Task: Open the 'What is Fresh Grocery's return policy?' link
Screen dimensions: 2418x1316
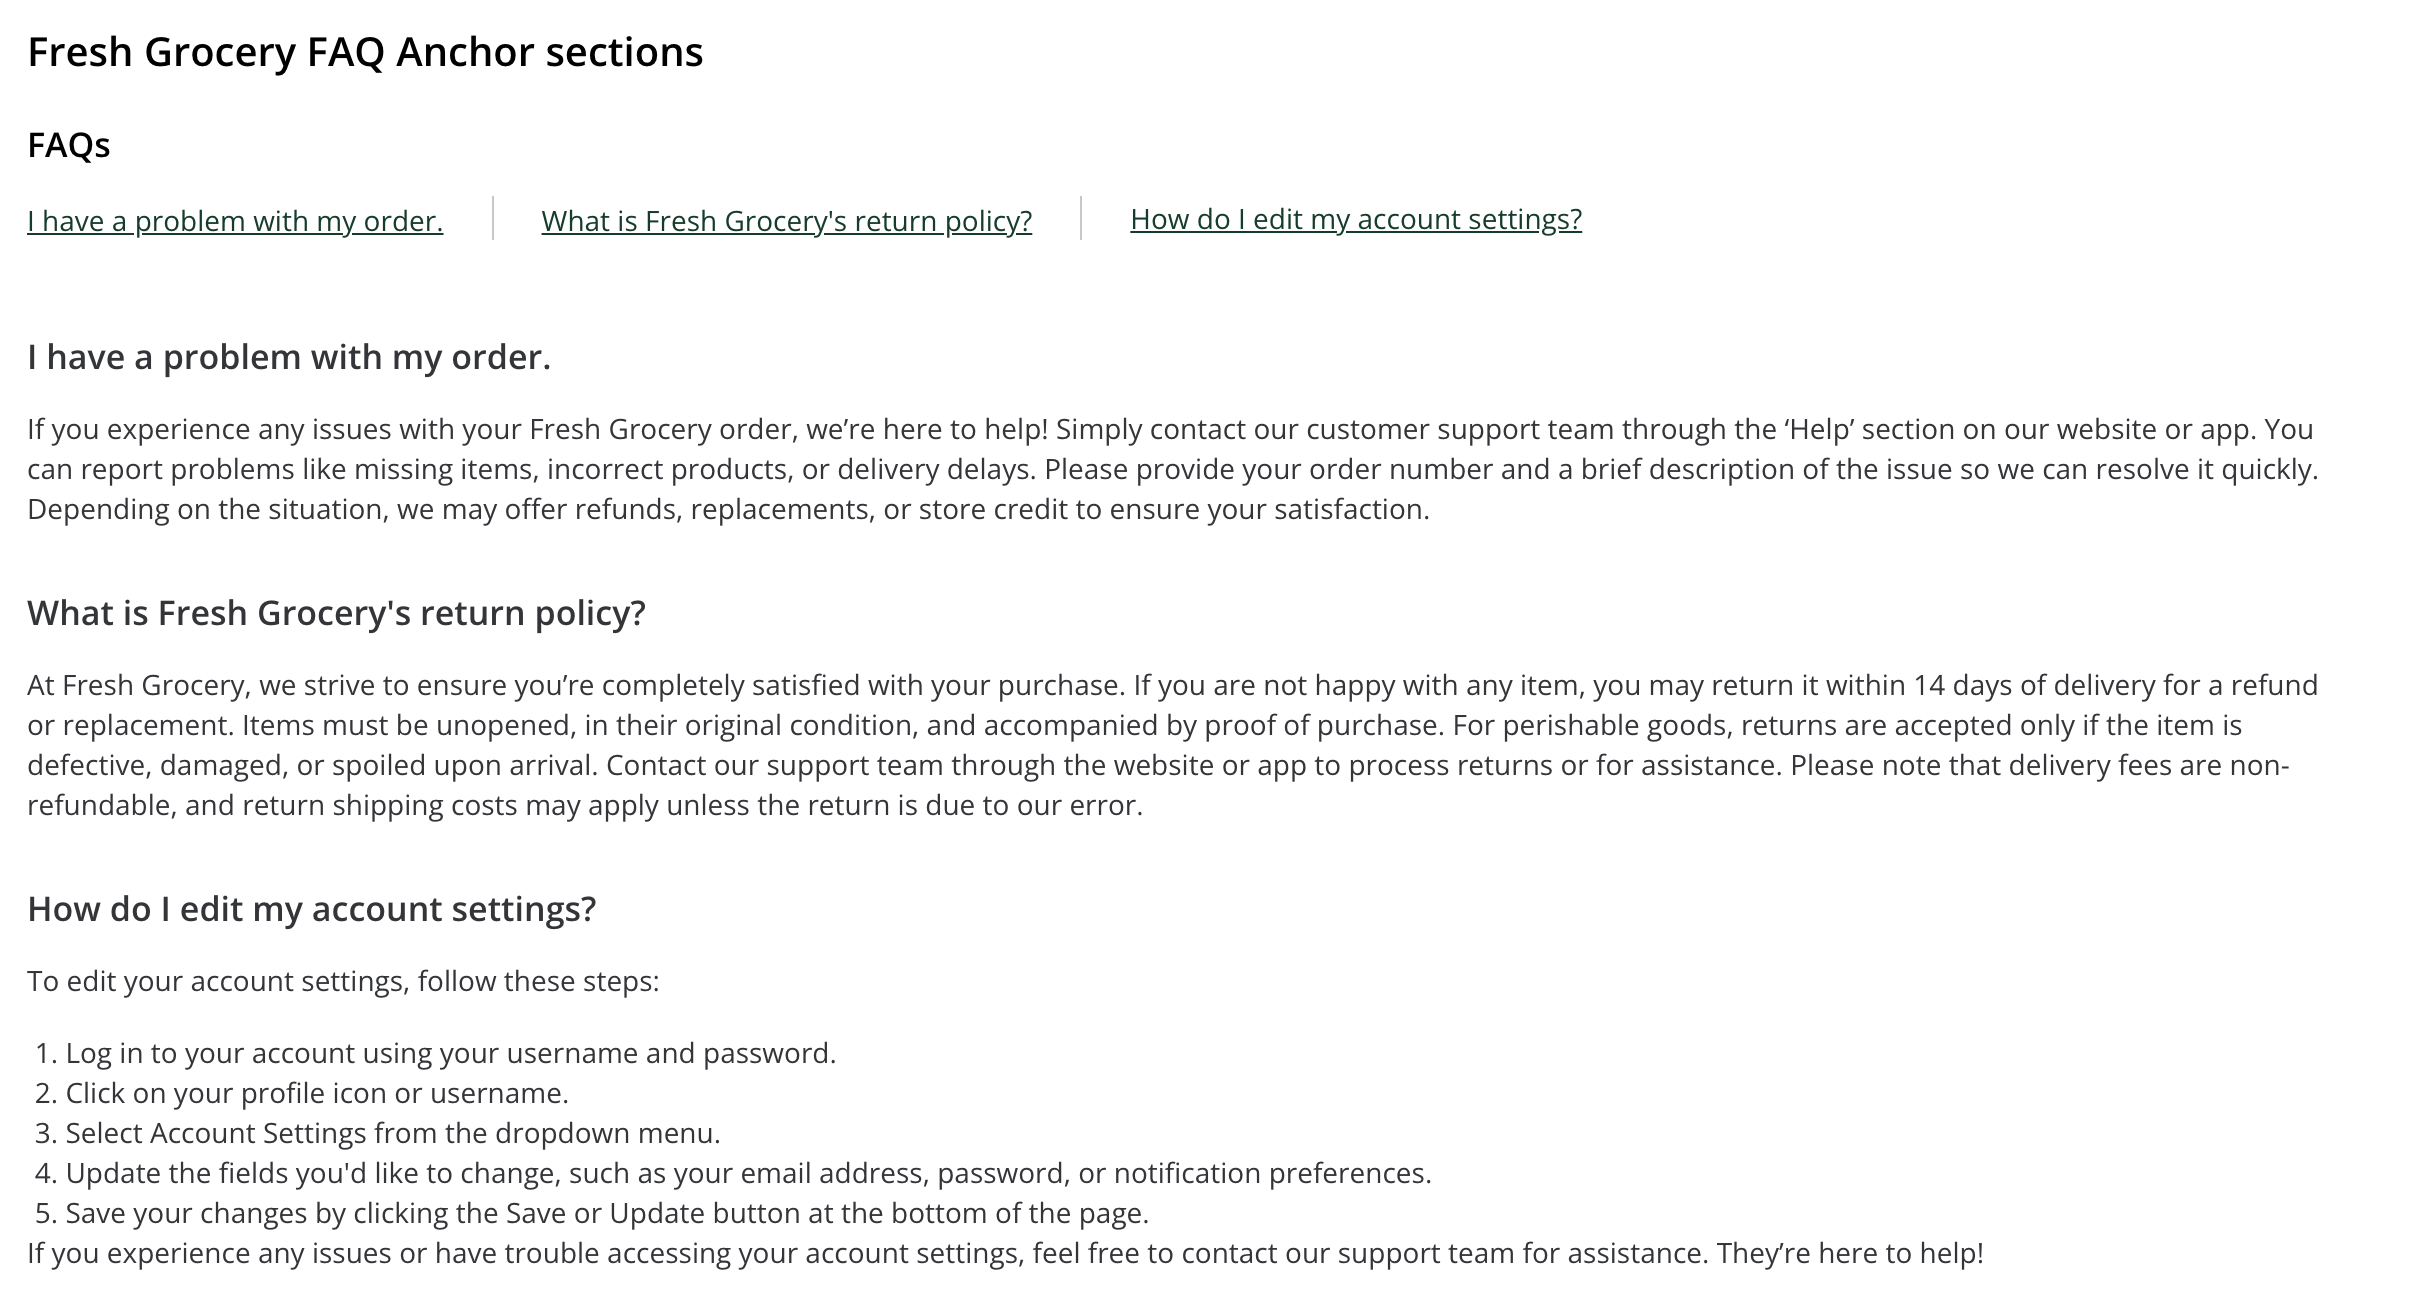Action: [787, 221]
